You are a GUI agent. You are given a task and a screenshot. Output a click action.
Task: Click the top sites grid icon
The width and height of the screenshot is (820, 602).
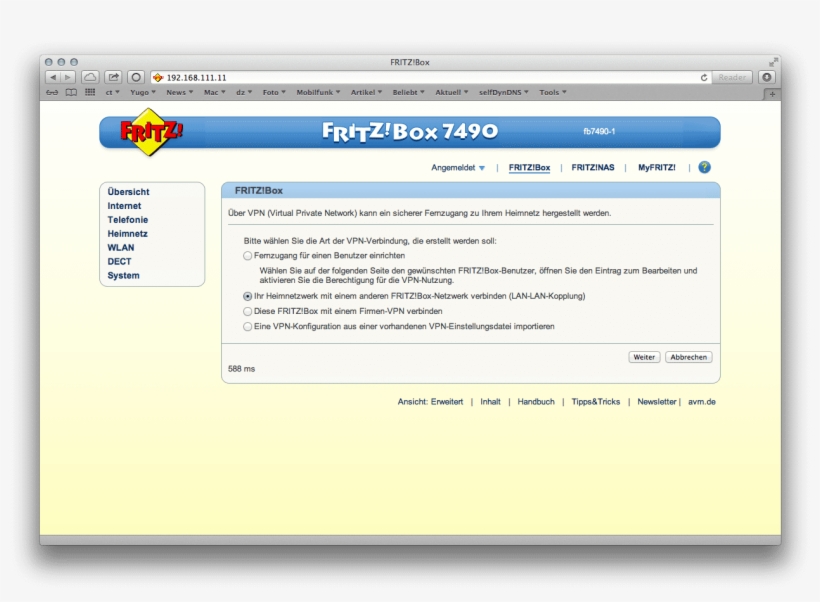coord(88,92)
